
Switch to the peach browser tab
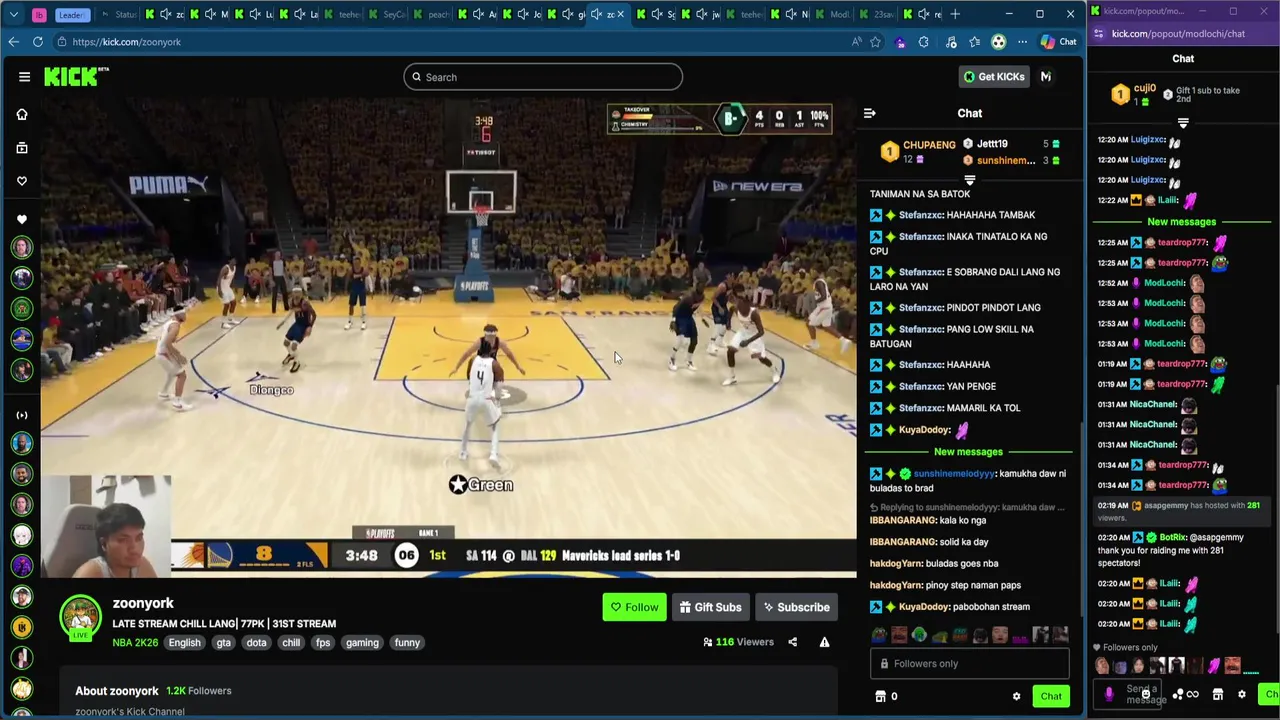tap(432, 14)
